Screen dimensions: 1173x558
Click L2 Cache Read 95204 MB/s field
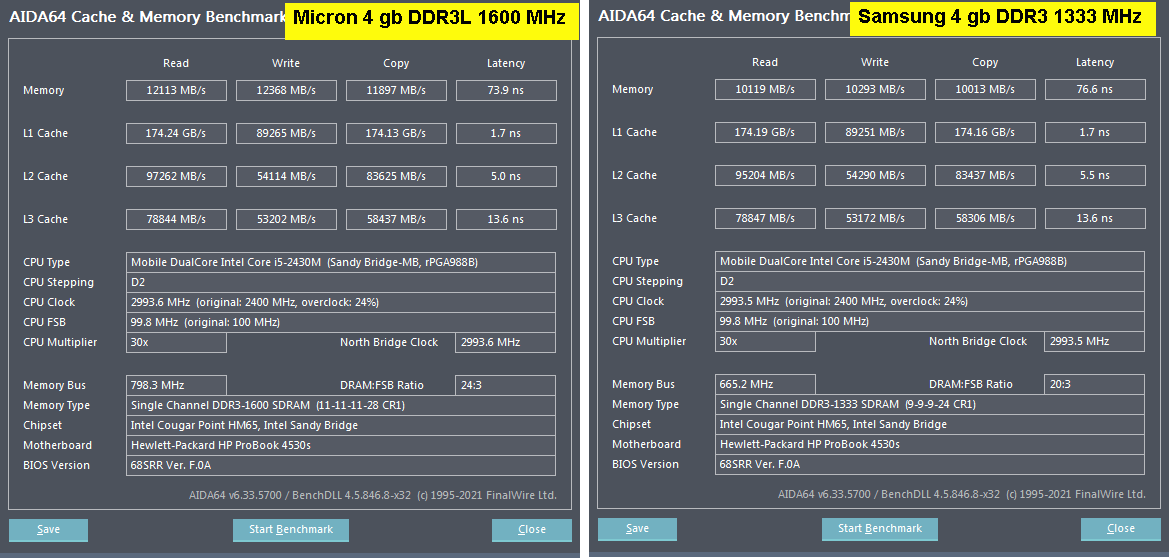pos(765,176)
